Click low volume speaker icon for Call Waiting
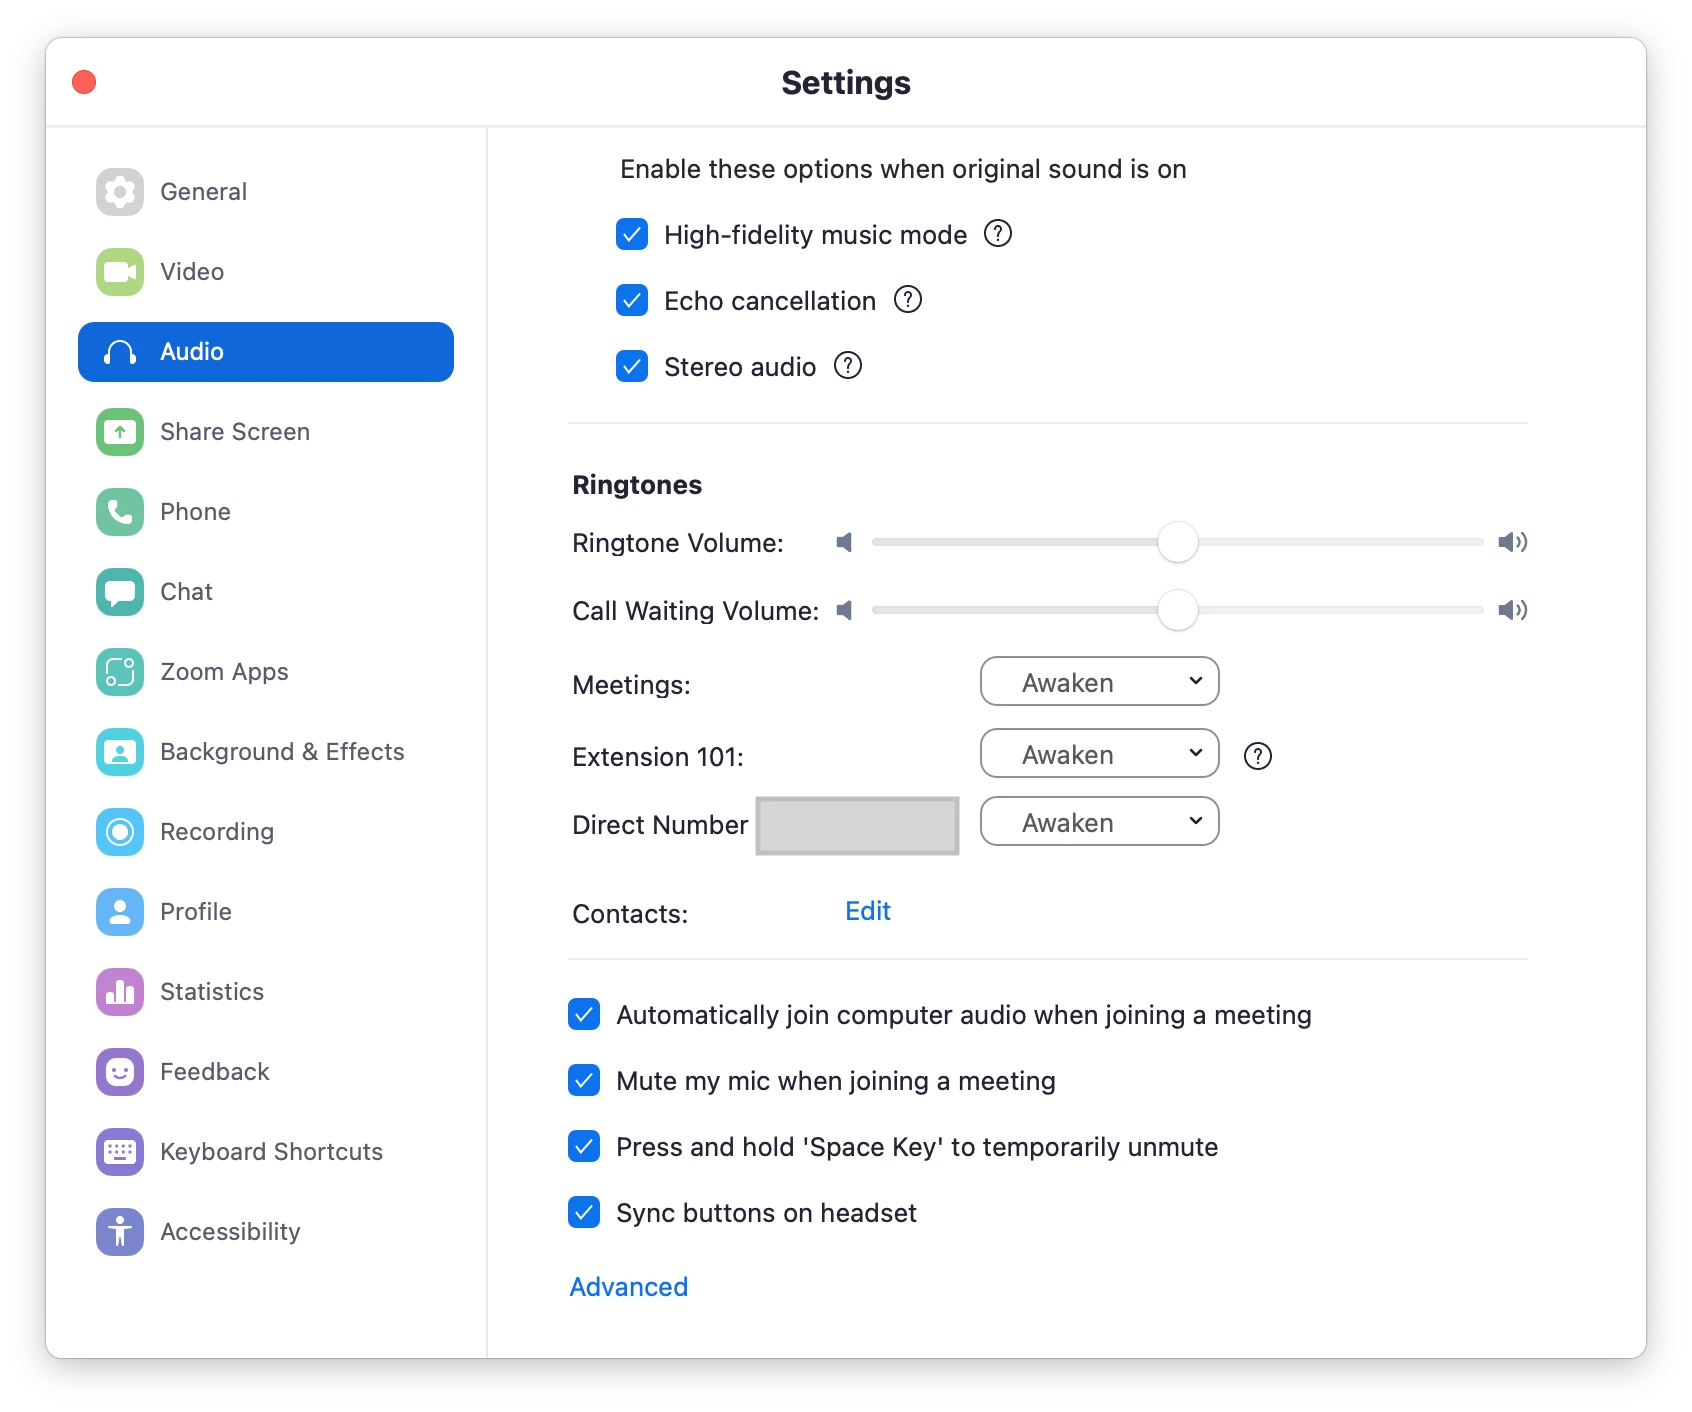1692x1412 pixels. point(845,610)
